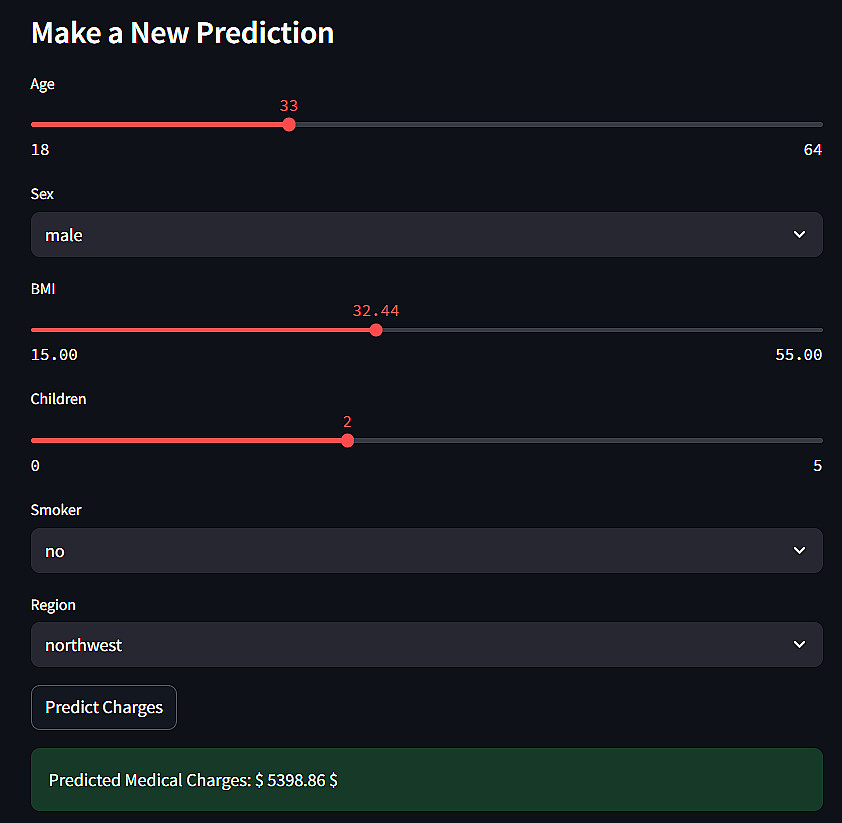This screenshot has width=842, height=823.
Task: Click the BMI slider handle at 32.44
Action: pyautogui.click(x=376, y=330)
